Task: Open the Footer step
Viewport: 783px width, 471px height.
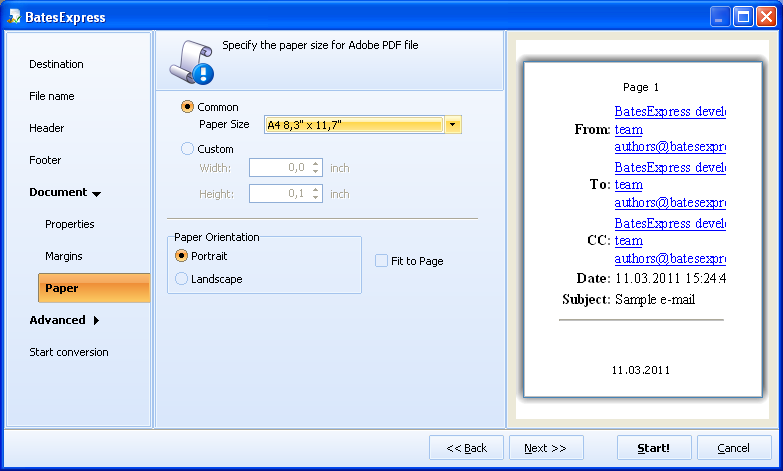Action: coord(45,160)
